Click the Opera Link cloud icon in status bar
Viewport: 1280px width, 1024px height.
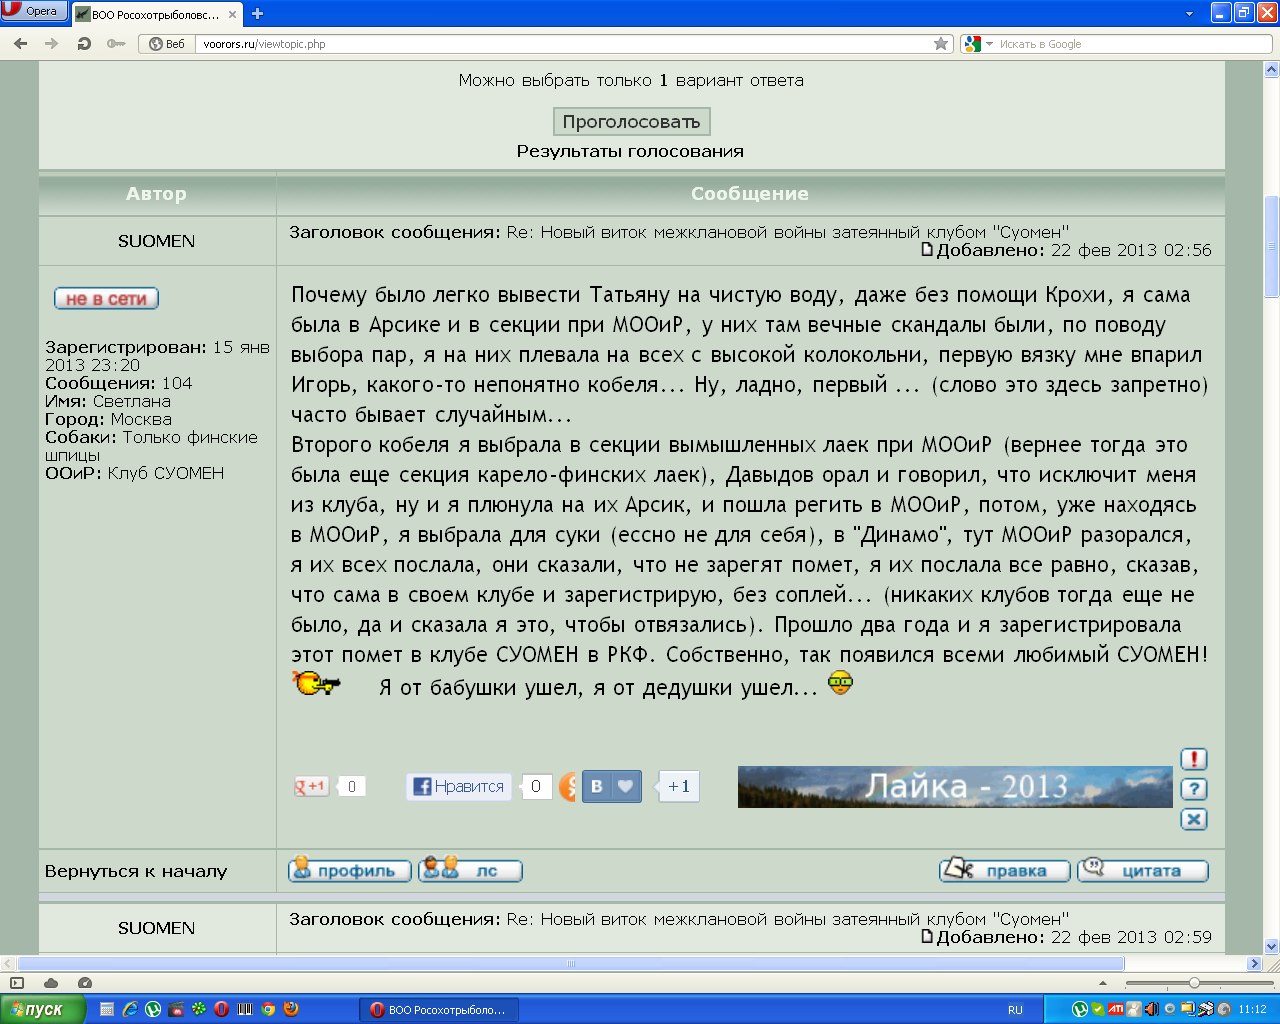tap(51, 983)
